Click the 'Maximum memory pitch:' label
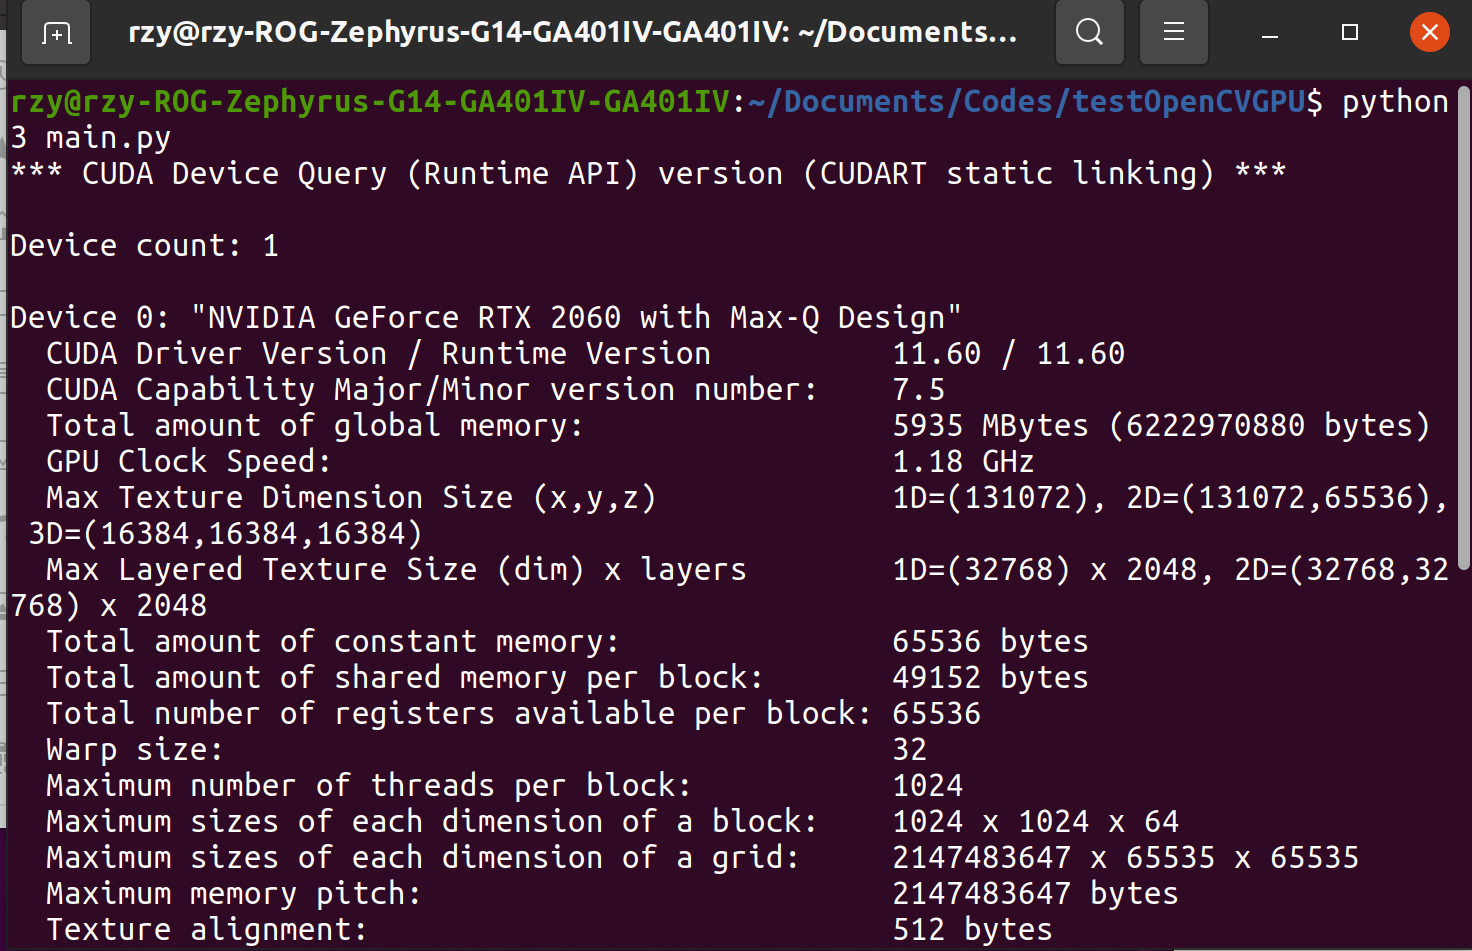Viewport: 1472px width, 951px height. (233, 894)
